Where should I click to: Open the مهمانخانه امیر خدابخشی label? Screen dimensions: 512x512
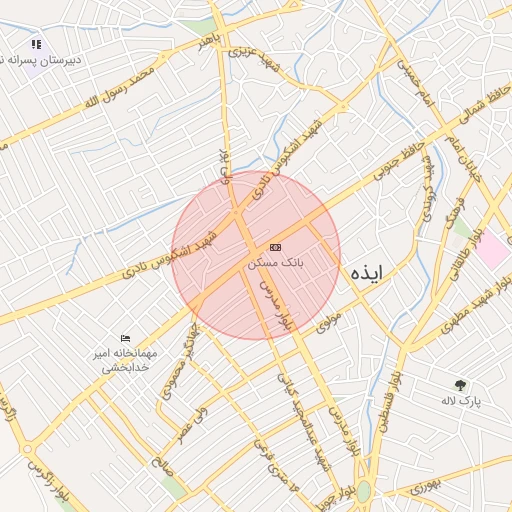click(125, 360)
